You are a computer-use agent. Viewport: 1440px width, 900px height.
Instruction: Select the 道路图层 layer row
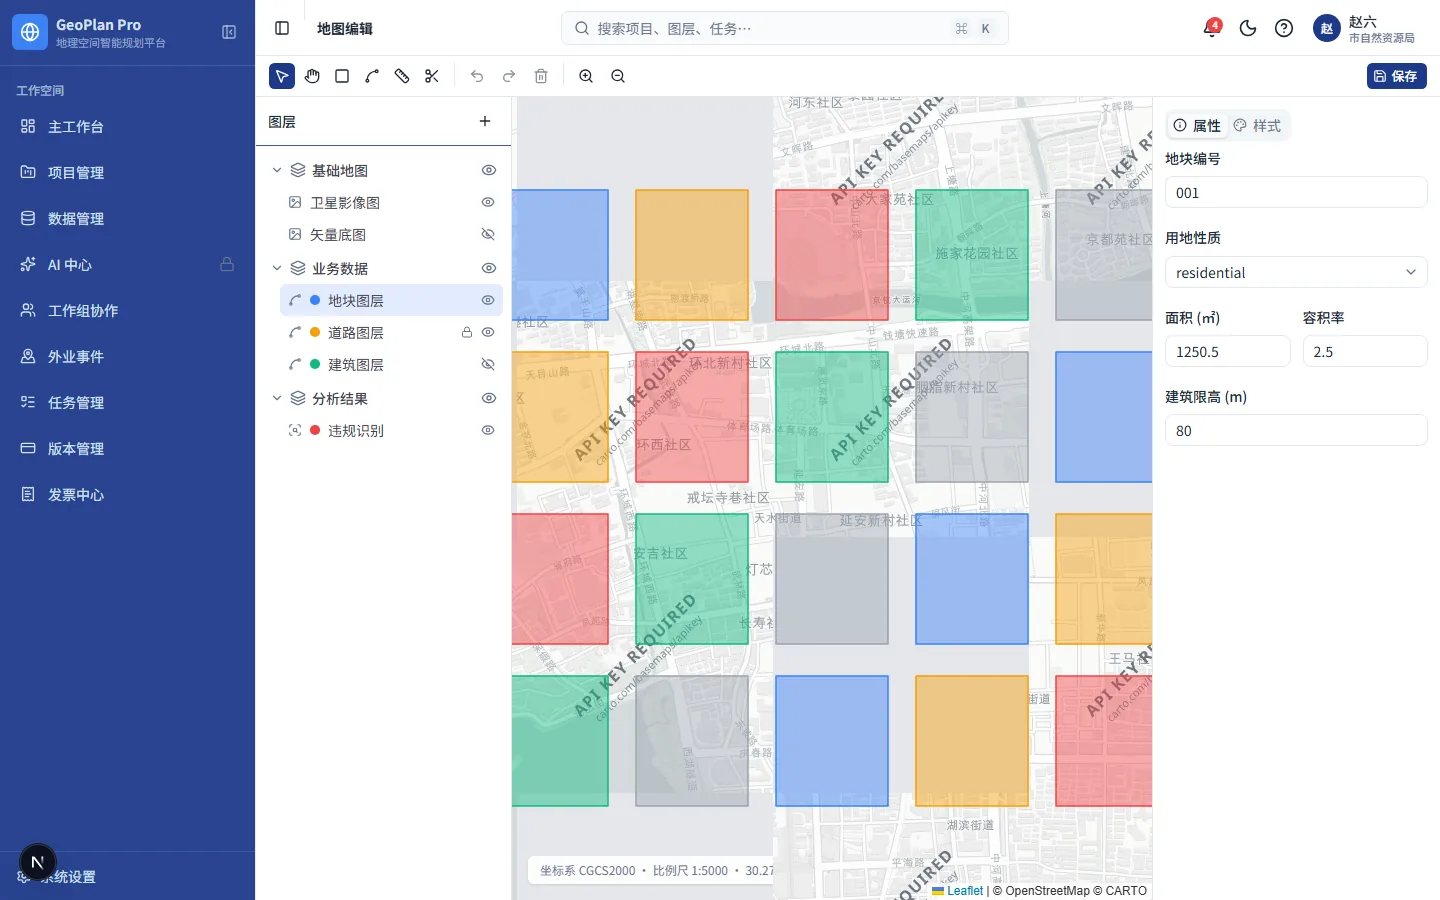pos(391,333)
